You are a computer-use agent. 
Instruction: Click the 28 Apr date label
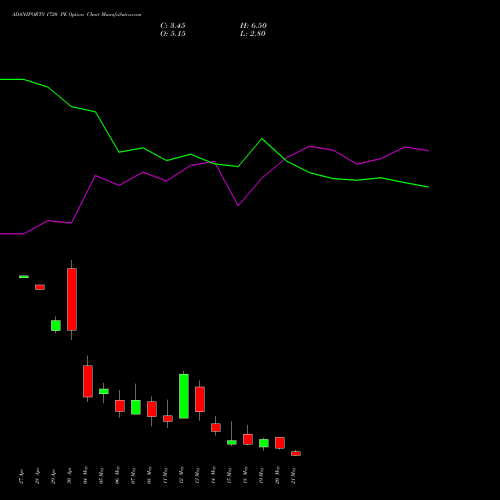click(37, 476)
